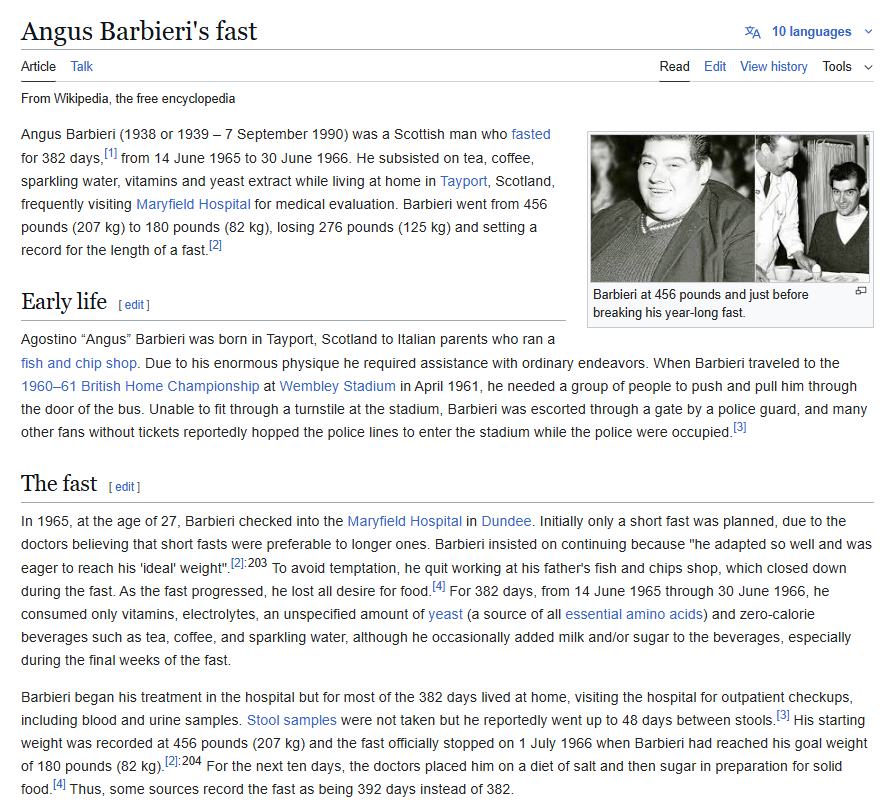Image resolution: width=891 pixels, height=811 pixels.
Task: Click the language translation icon
Action: [752, 32]
